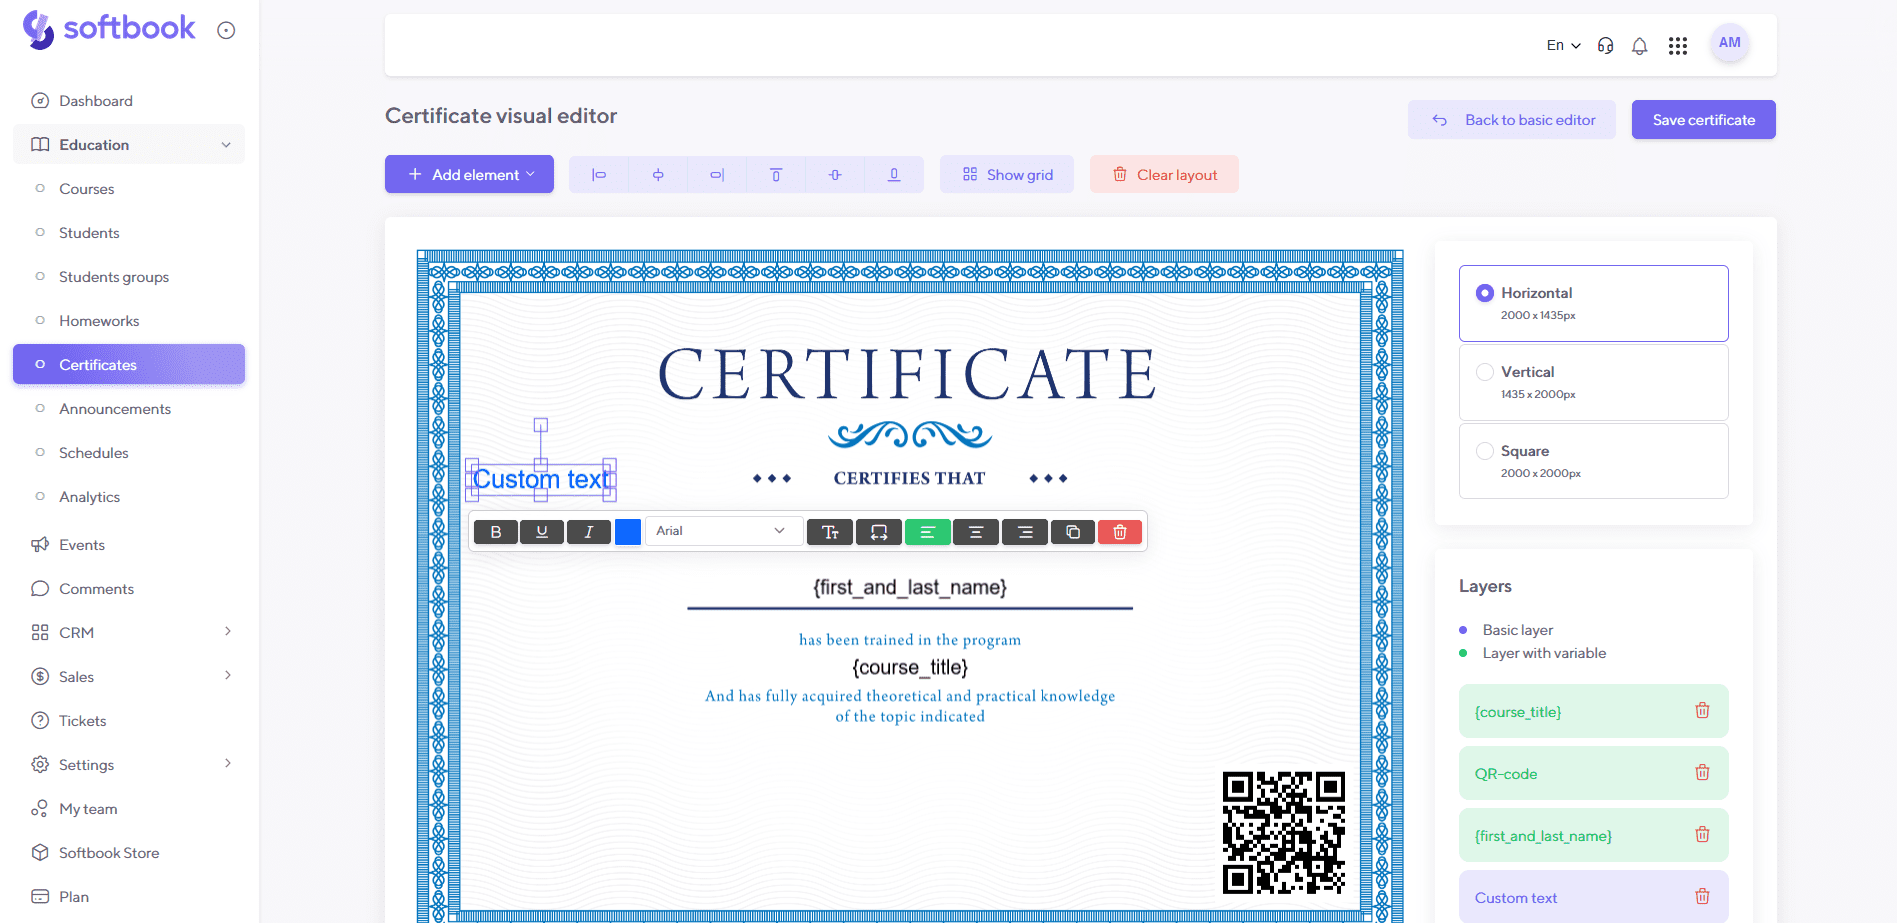Go to Dashboard in sidebar
The image size is (1897, 923).
(x=129, y=101)
